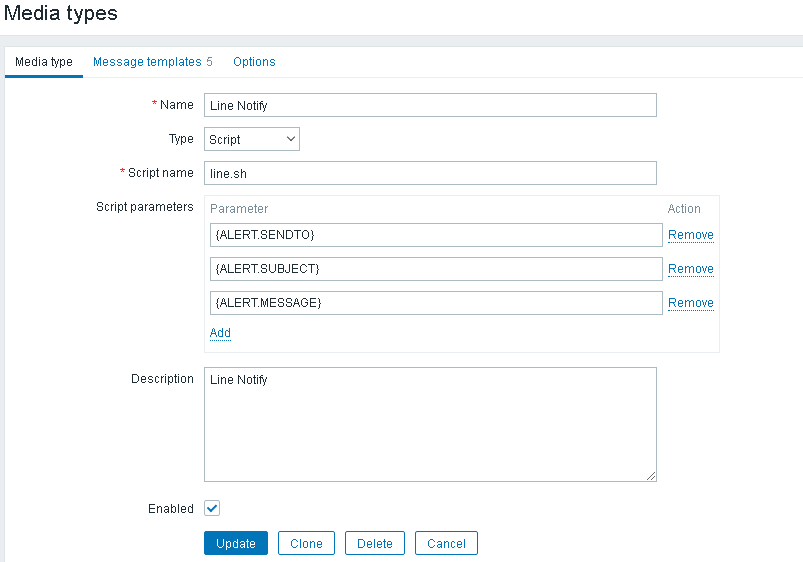This screenshot has height=562, width=803.
Task: Grab the Description textarea resize handle
Action: [x=651, y=476]
